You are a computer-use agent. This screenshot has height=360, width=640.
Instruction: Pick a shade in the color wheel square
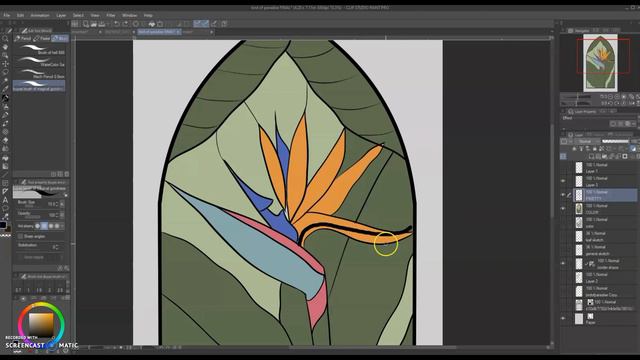click(x=41, y=324)
